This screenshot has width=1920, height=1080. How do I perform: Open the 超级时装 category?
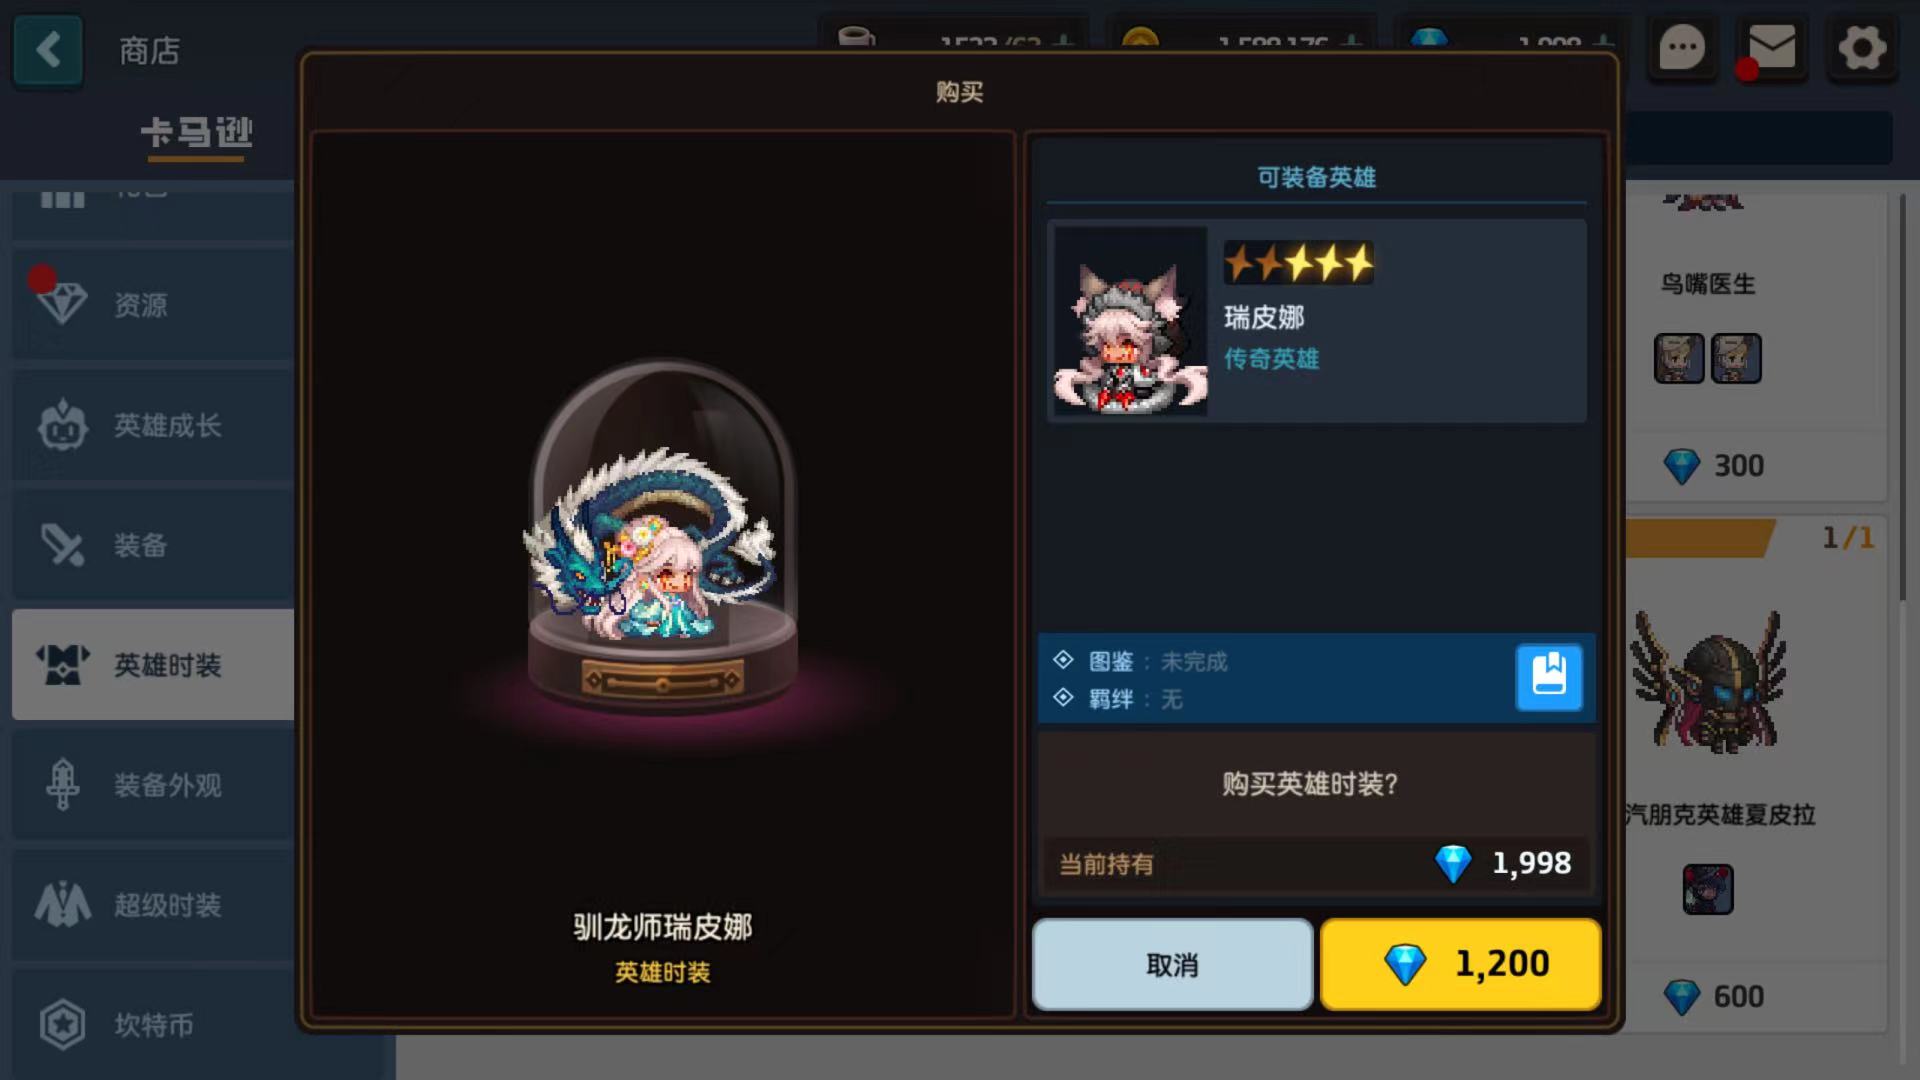pyautogui.click(x=153, y=905)
